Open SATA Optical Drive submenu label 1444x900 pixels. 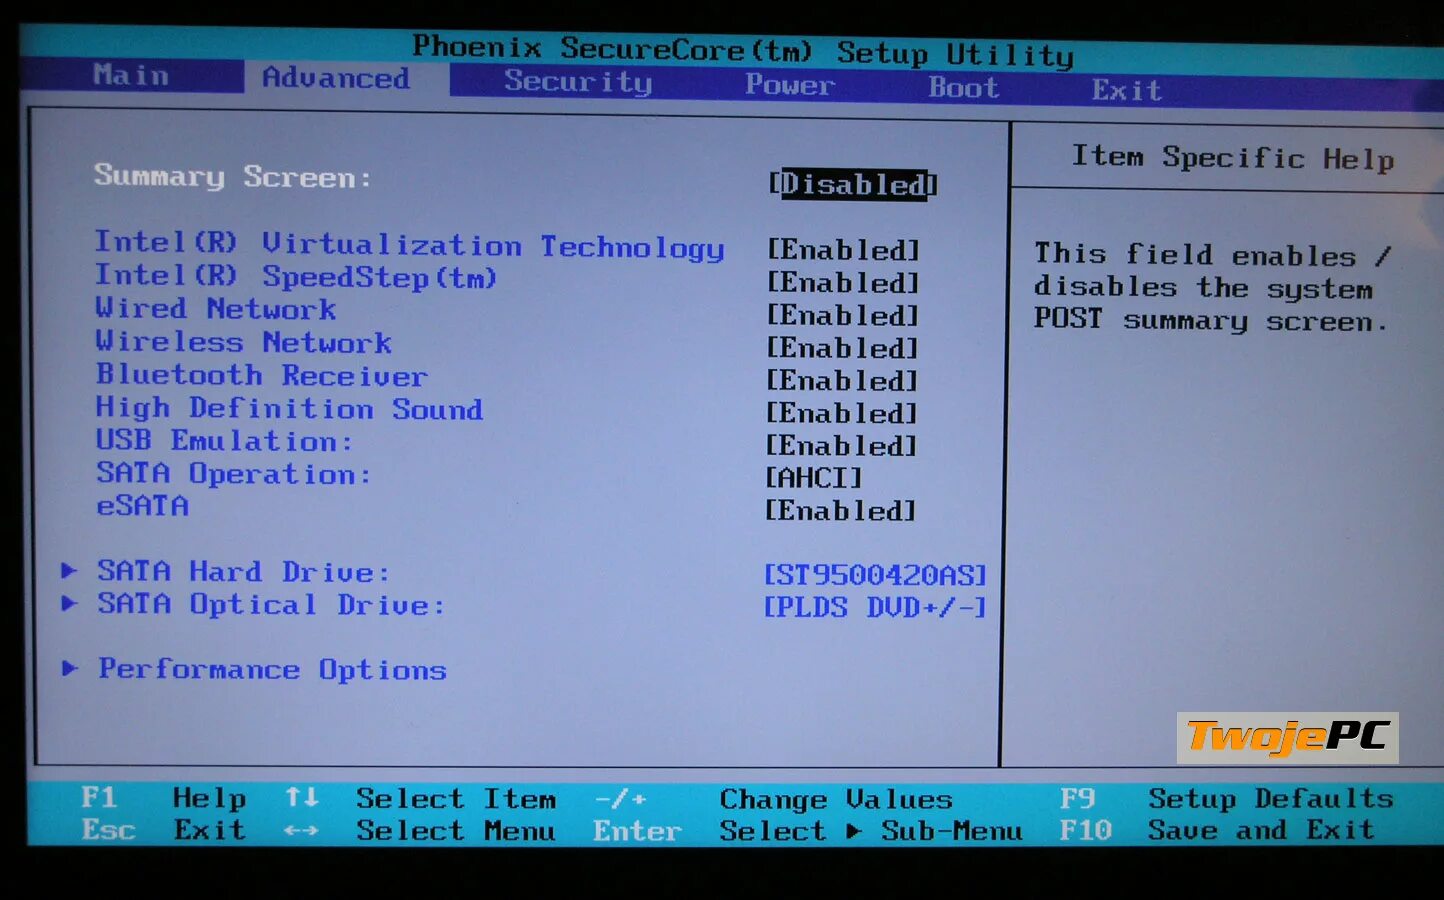(271, 605)
